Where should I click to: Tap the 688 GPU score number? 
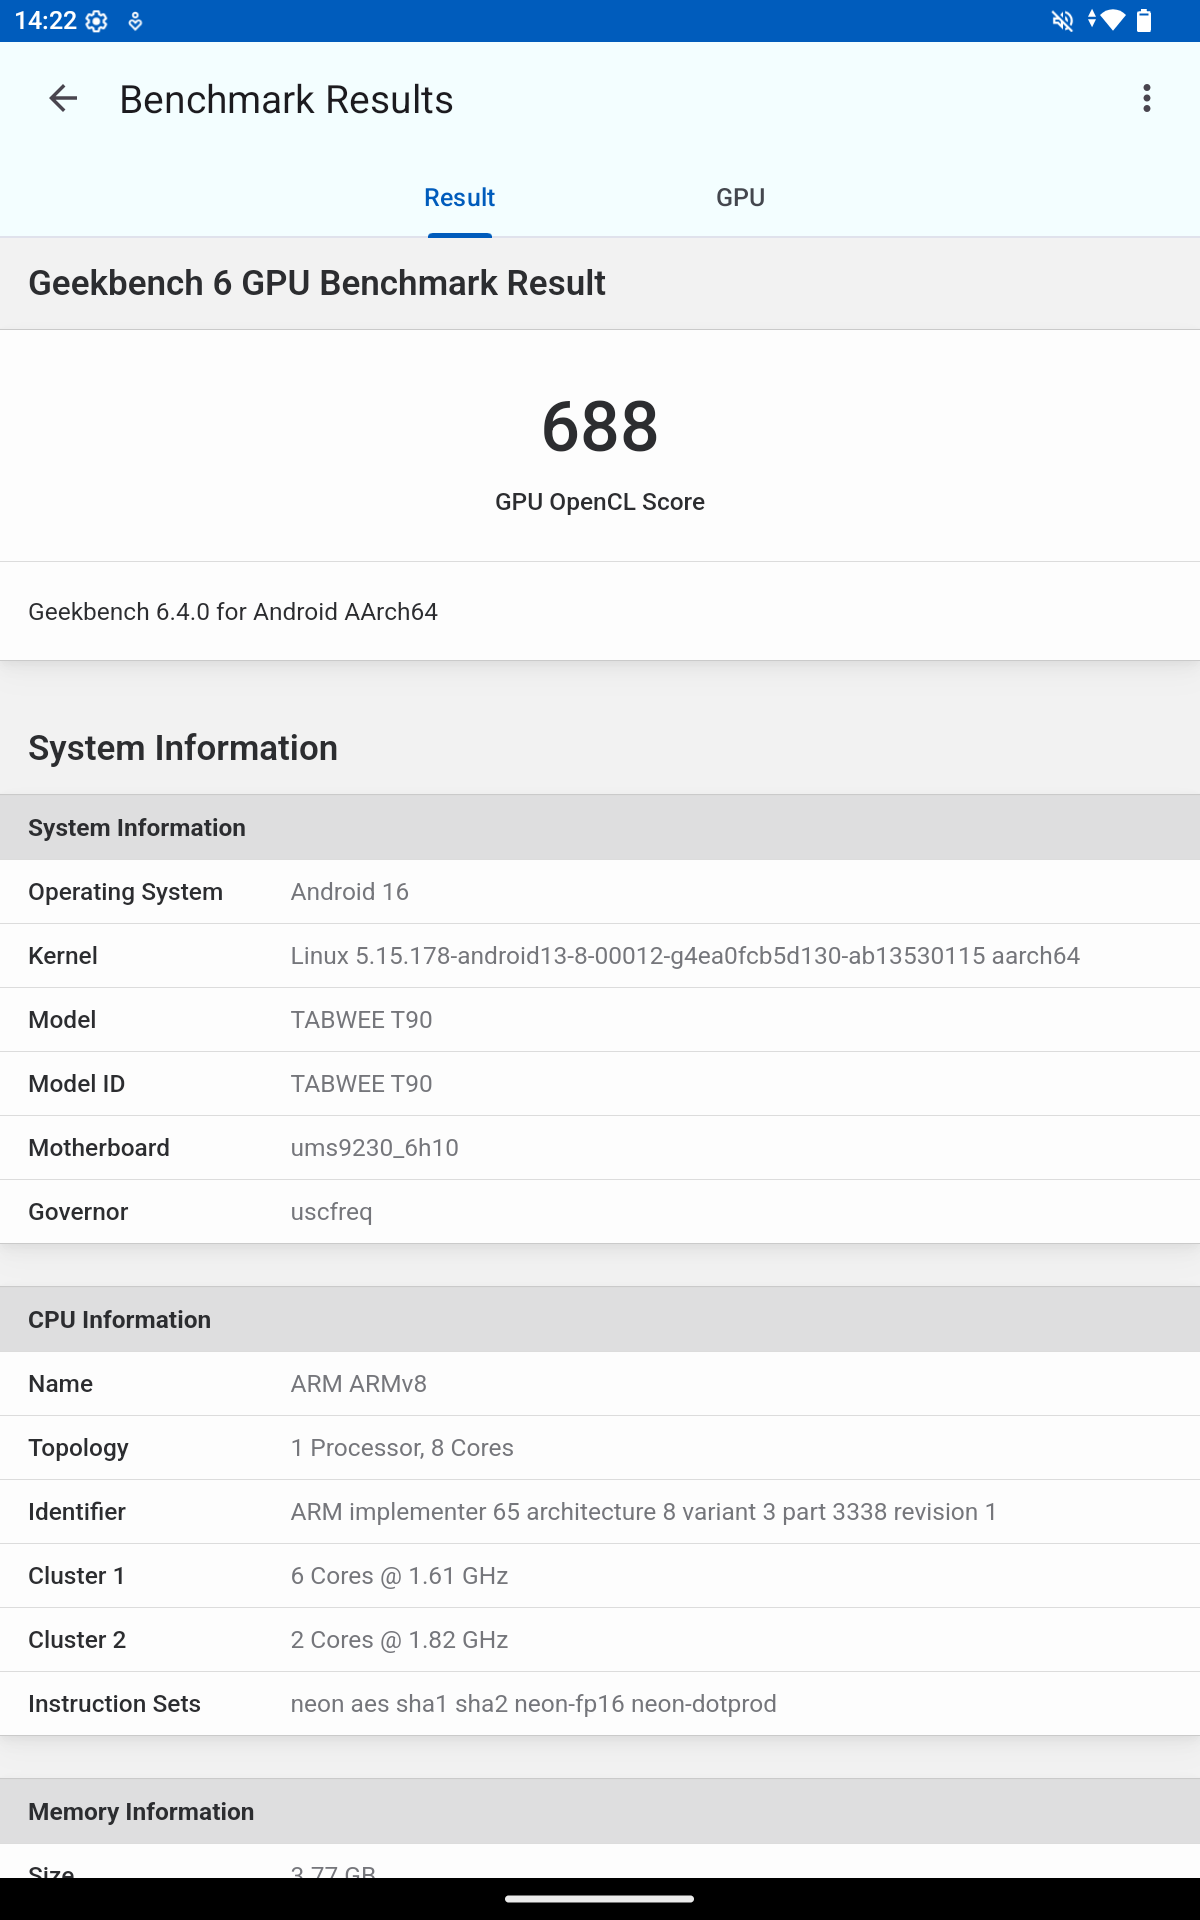(600, 427)
